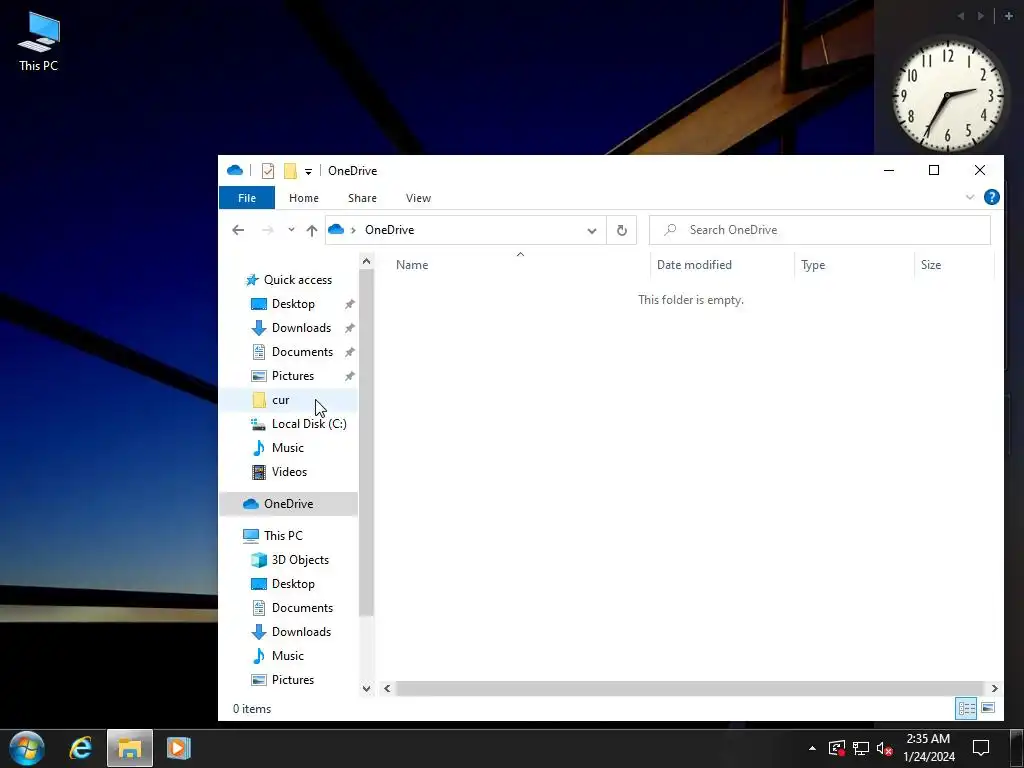Click the OneDrive path in address bar
The image size is (1024, 768).
pos(389,230)
